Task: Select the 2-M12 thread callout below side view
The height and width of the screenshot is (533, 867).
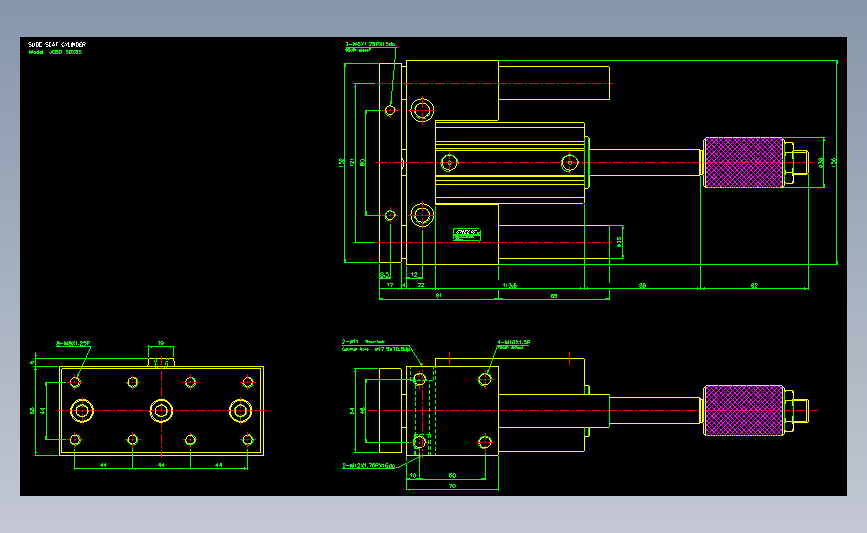Action: coord(369,466)
